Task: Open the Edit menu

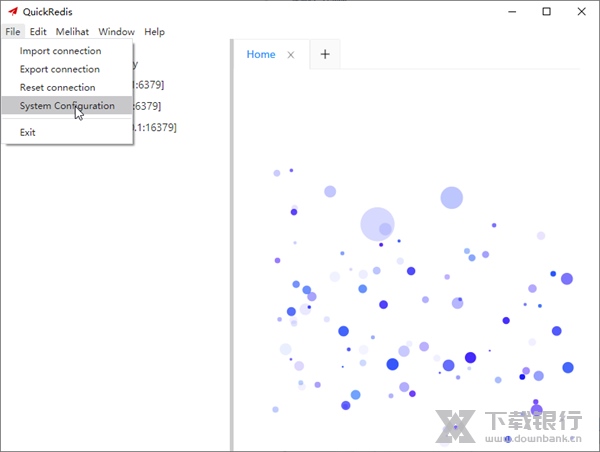Action: [38, 32]
